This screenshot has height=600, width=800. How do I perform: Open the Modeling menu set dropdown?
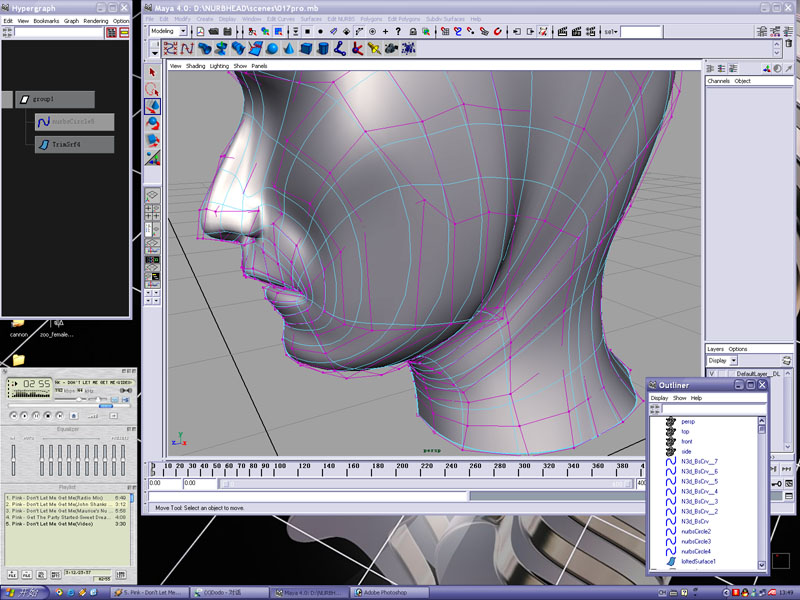click(x=184, y=32)
